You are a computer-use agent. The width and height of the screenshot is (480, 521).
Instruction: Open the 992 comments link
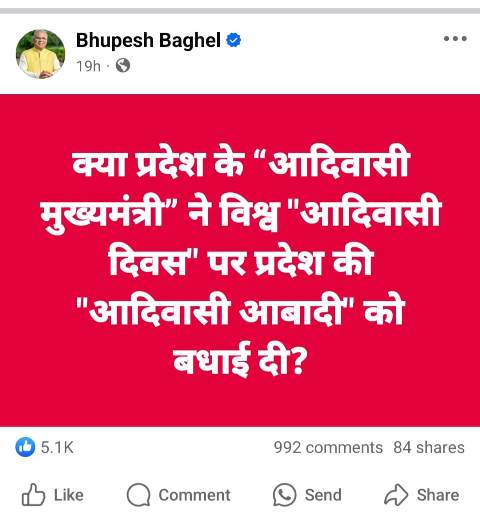point(328,448)
